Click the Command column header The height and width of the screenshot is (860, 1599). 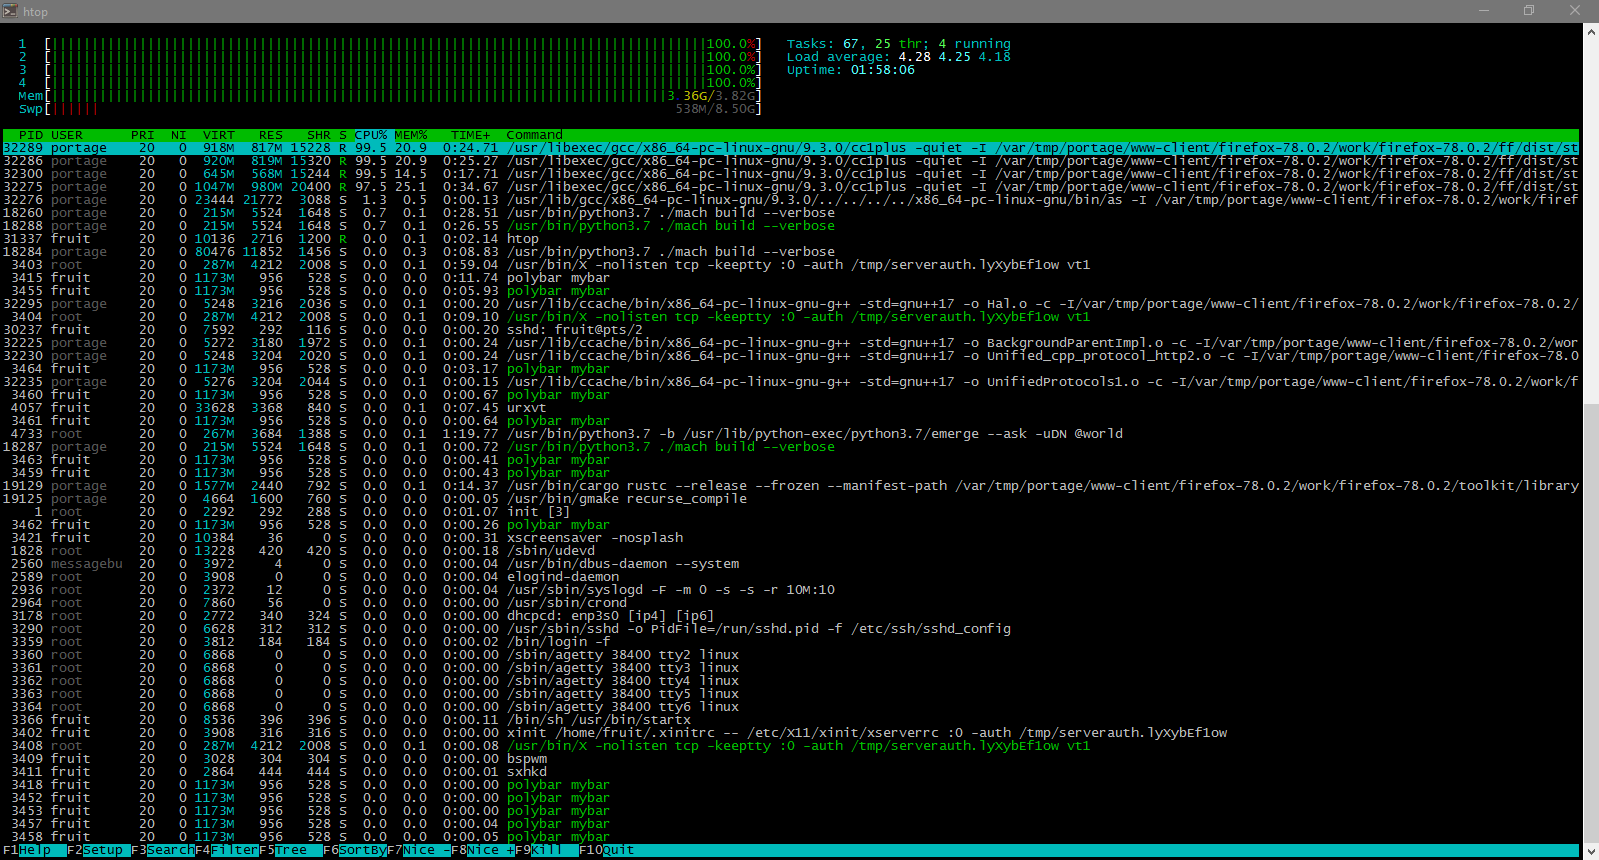535,135
